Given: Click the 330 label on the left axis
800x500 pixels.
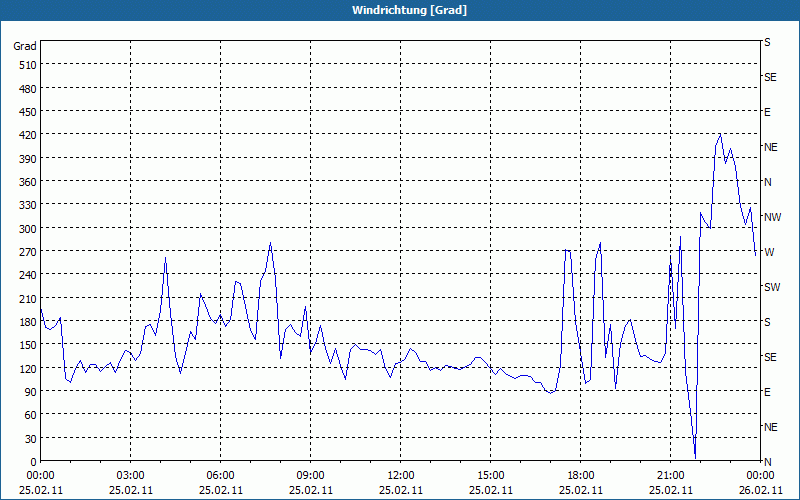Looking at the screenshot, I should coord(28,205).
